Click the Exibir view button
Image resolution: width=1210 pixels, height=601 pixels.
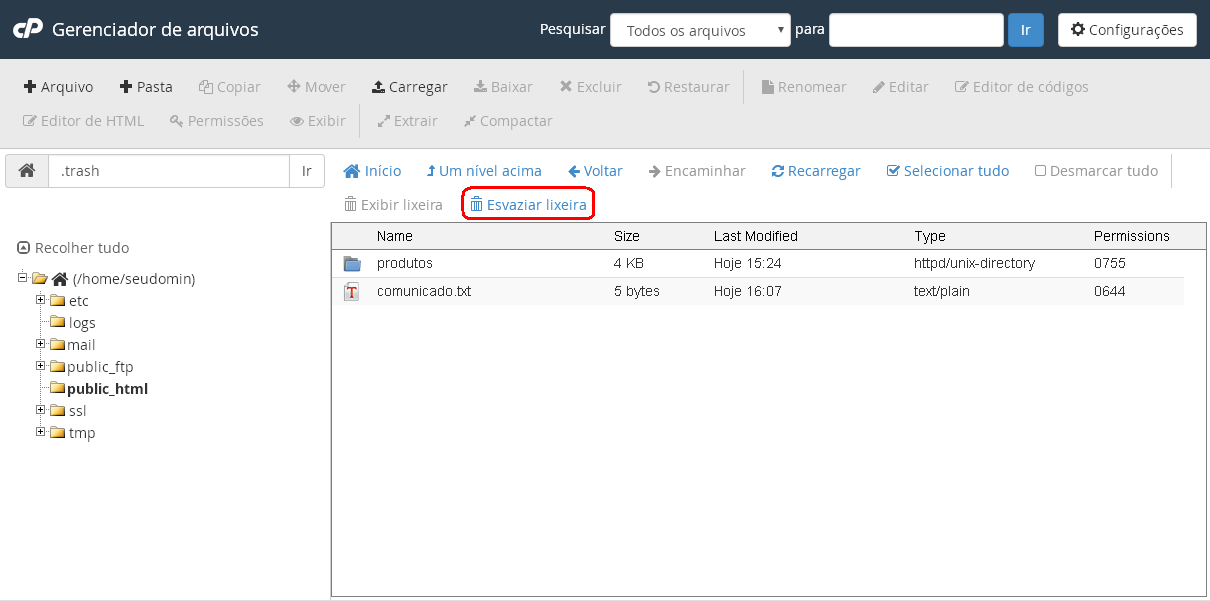318,121
